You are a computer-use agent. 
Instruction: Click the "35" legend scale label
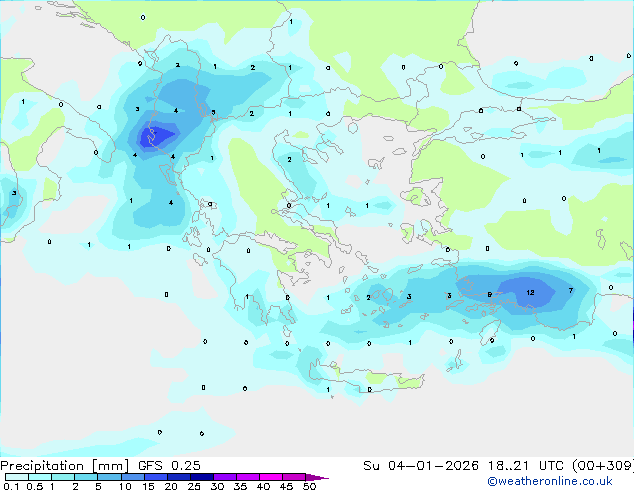240,486
